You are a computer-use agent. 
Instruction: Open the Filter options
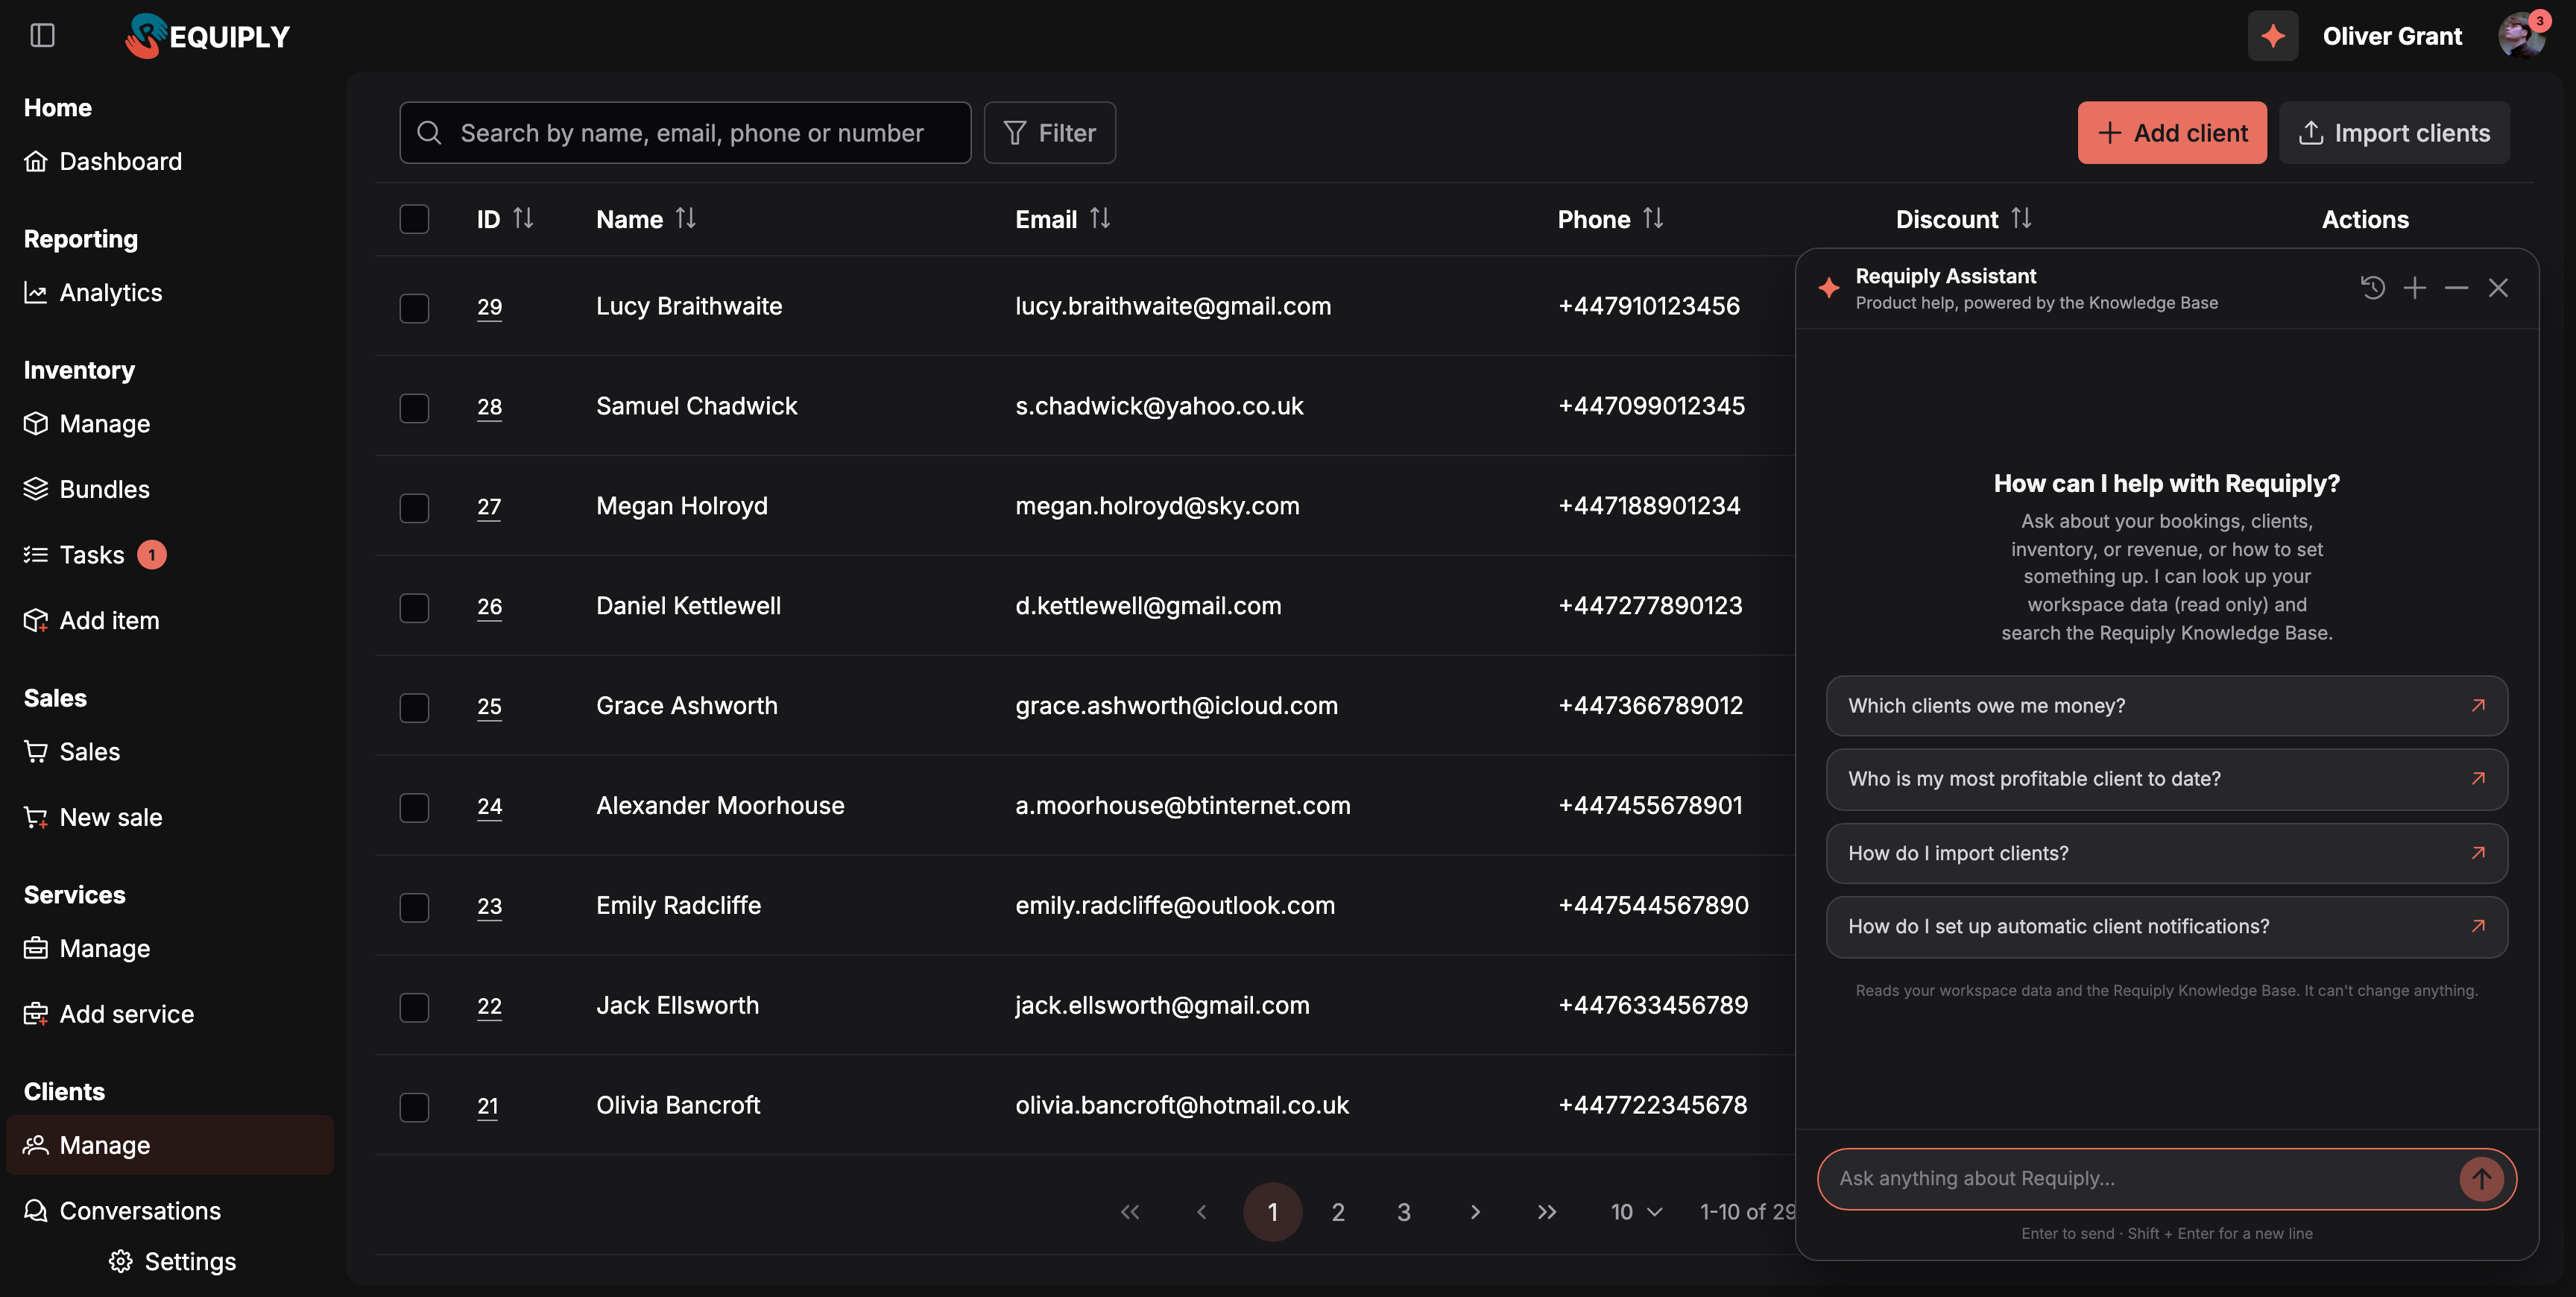coord(1049,133)
